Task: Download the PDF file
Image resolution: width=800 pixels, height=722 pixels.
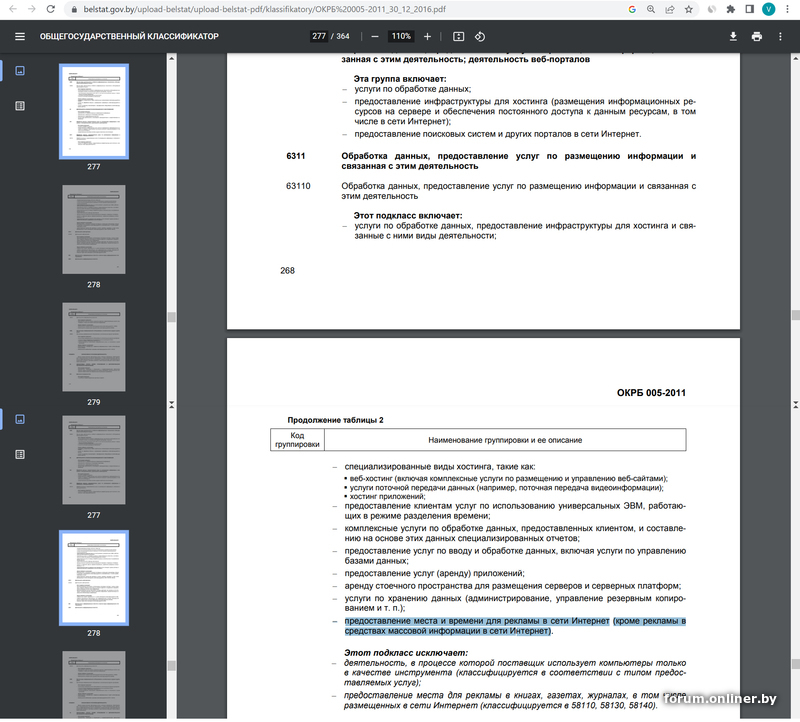Action: 733,36
